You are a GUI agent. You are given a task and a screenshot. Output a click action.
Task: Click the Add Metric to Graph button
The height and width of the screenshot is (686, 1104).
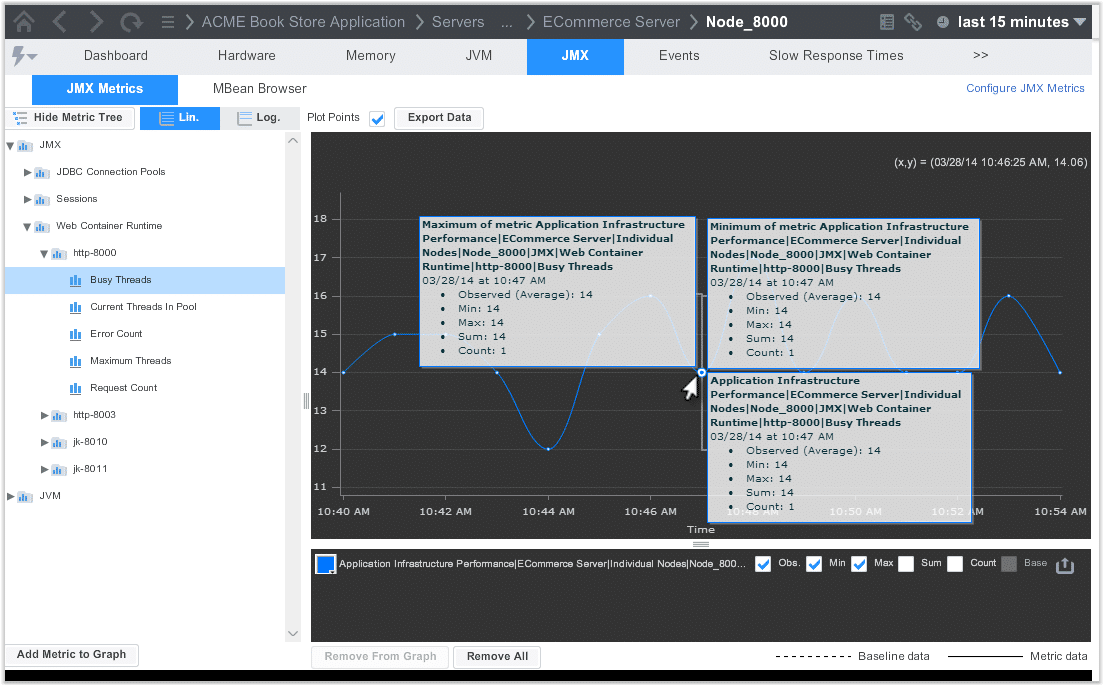71,655
